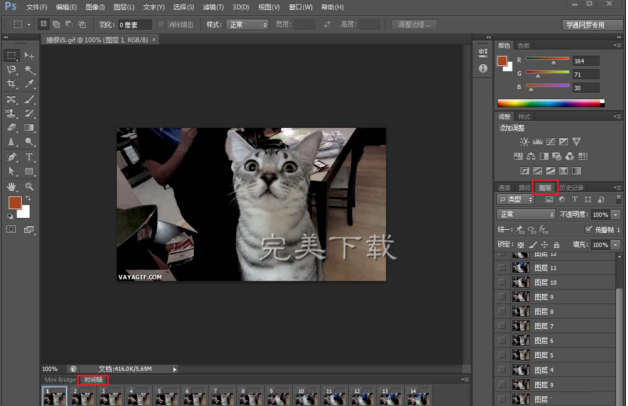Click the color spectrum bar in color panel
This screenshot has width=628, height=406.
click(x=550, y=102)
